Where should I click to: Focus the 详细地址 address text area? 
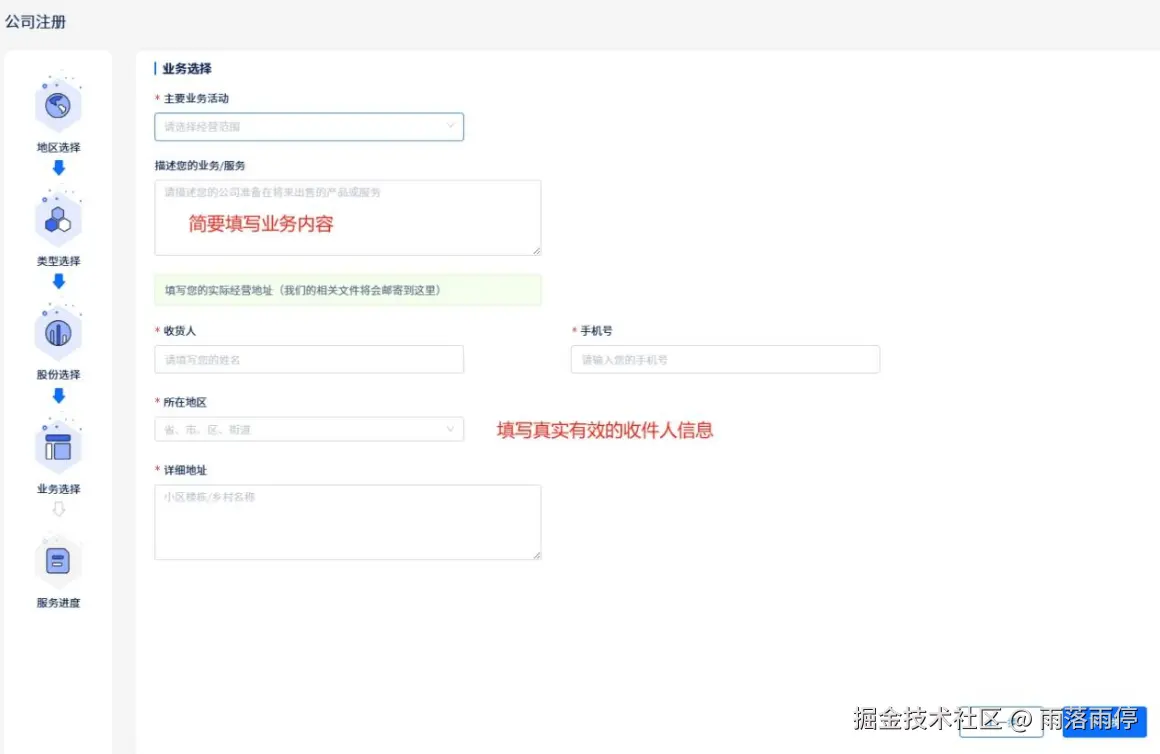click(348, 522)
